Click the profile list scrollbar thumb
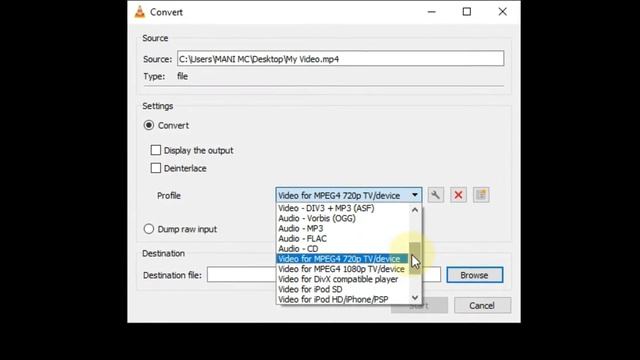Image resolution: width=640 pixels, height=360 pixels. [x=415, y=258]
